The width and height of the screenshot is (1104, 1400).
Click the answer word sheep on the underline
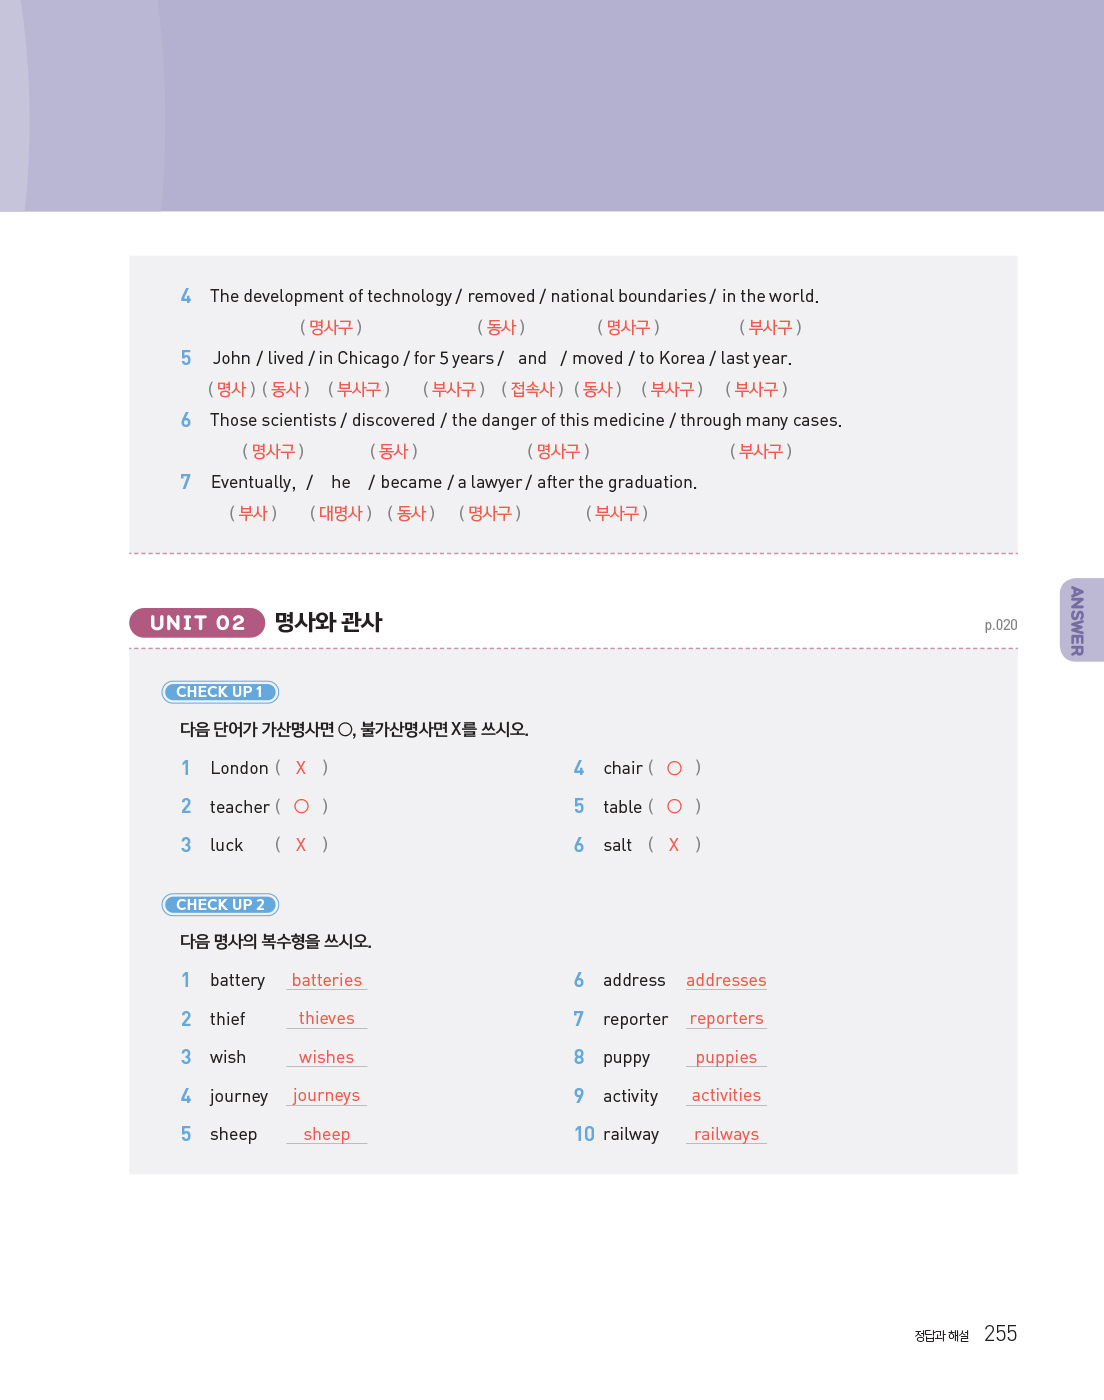pos(327,1134)
